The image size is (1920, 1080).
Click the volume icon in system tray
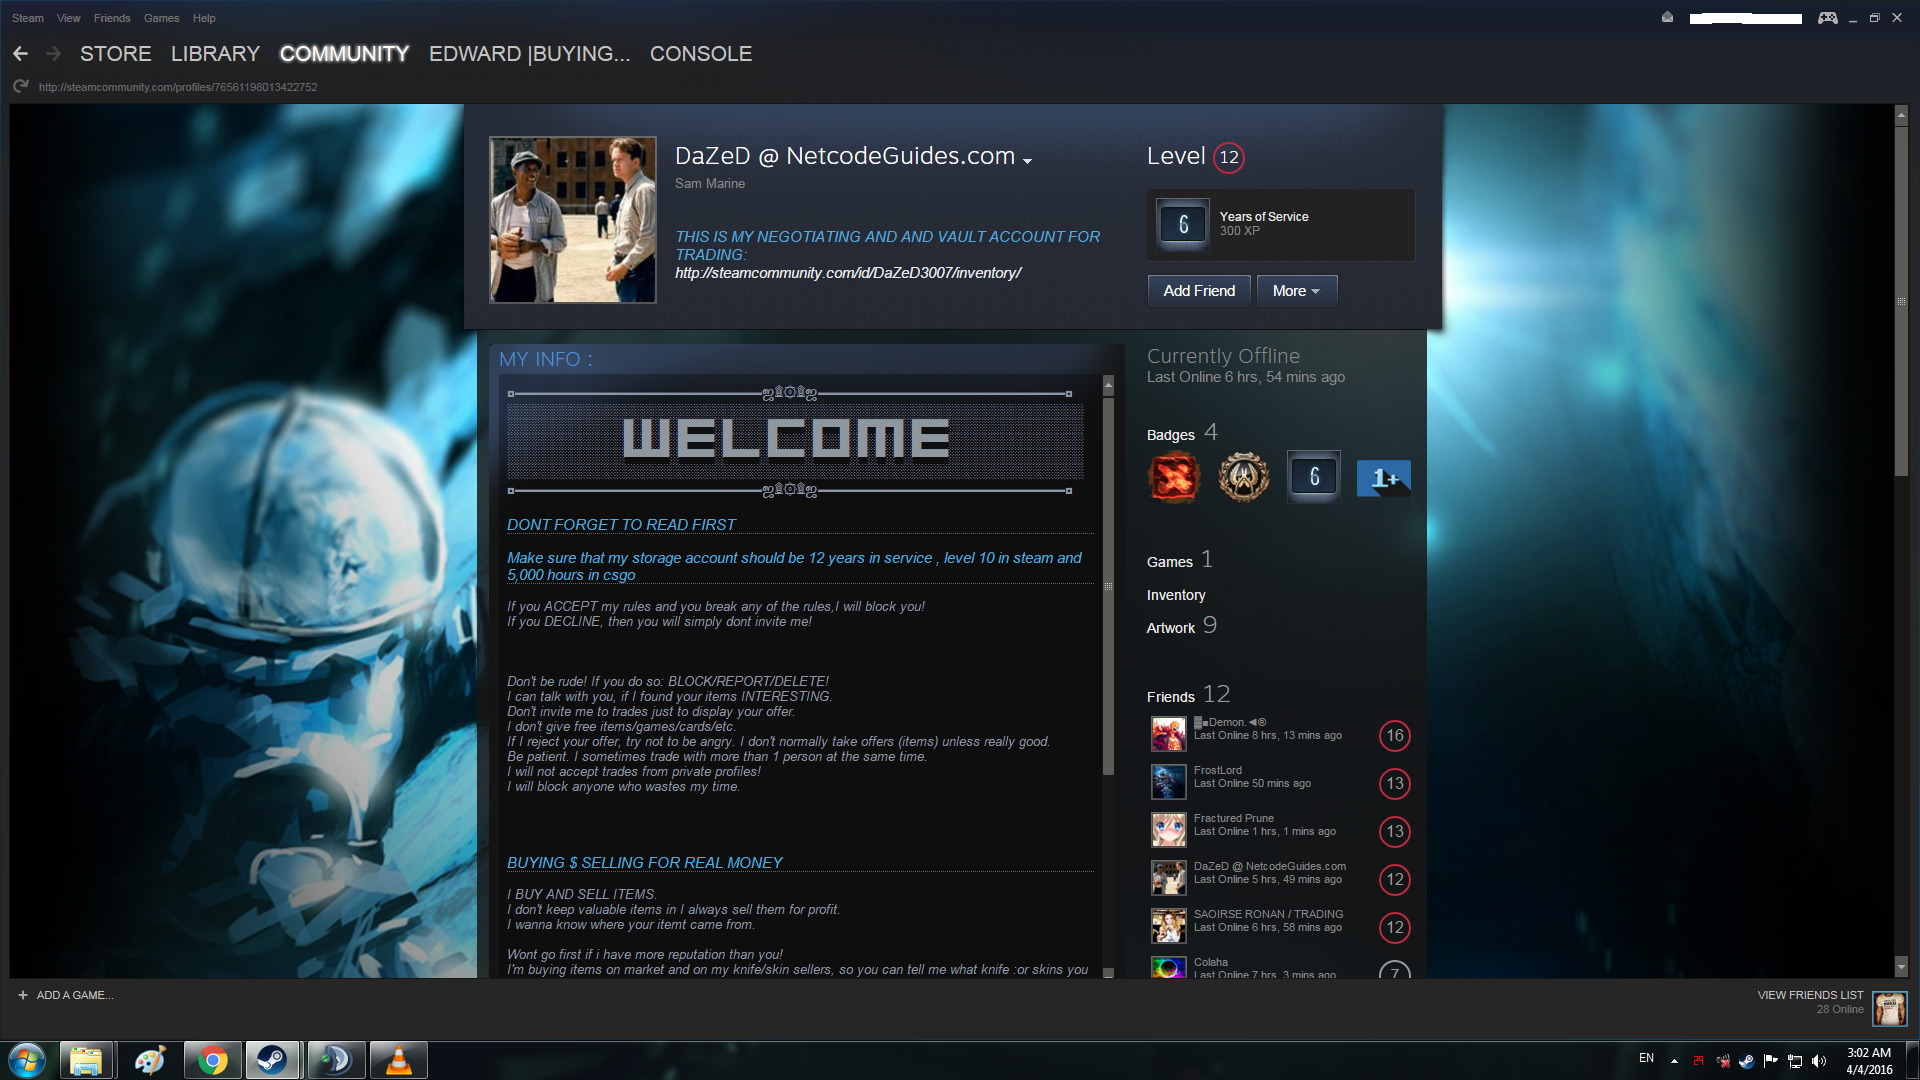click(1819, 1061)
